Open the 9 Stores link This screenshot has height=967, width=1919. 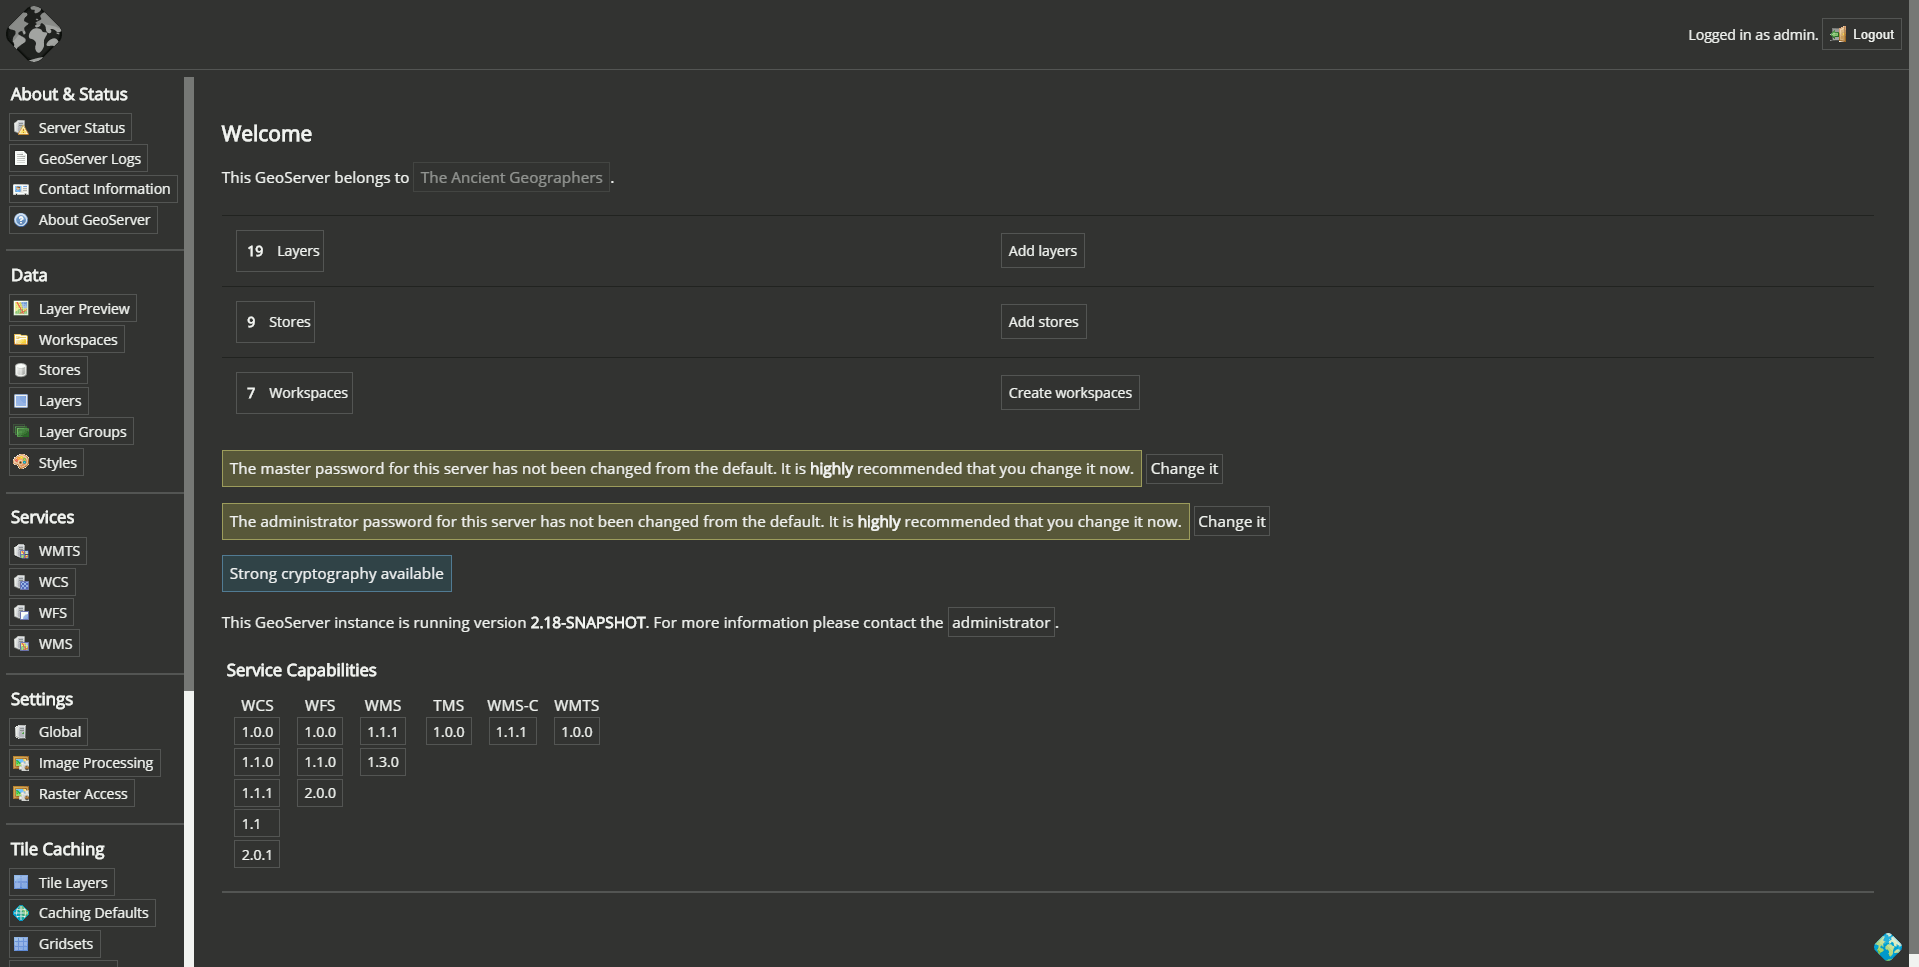point(275,322)
